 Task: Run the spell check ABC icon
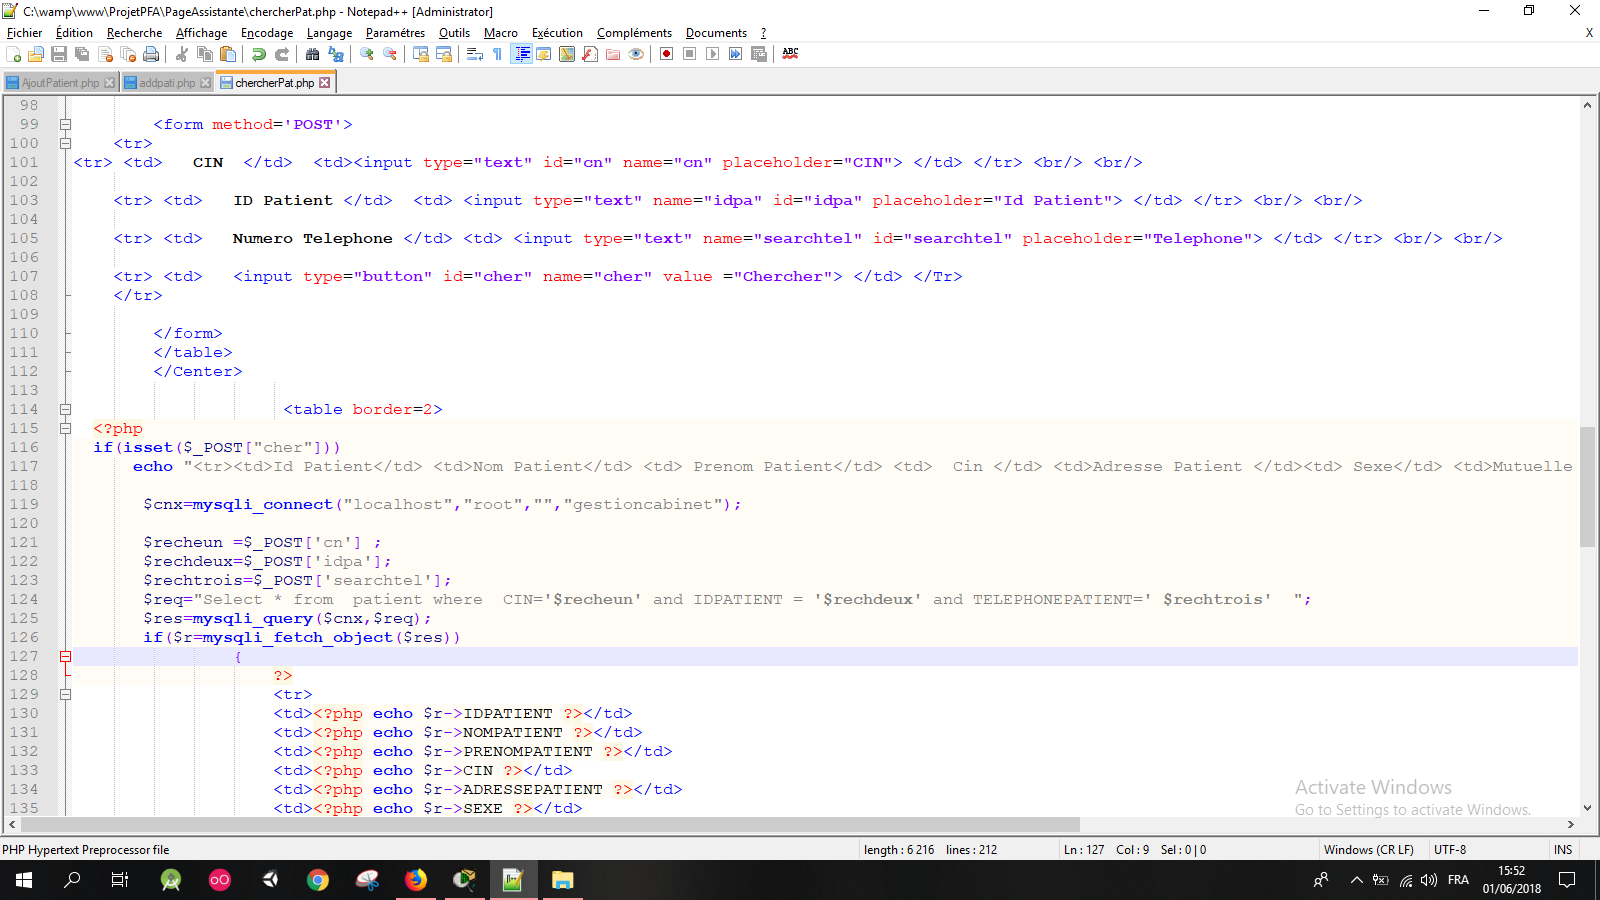coord(789,54)
